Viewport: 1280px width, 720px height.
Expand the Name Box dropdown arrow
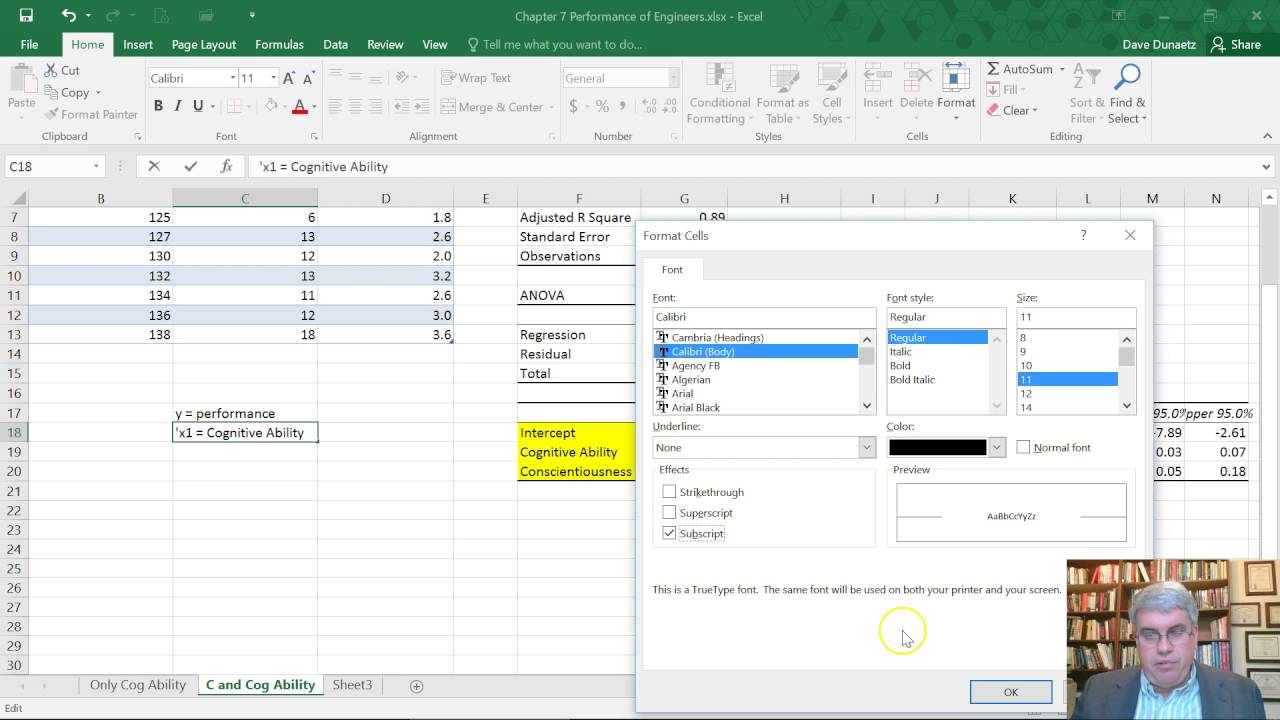[x=97, y=167]
